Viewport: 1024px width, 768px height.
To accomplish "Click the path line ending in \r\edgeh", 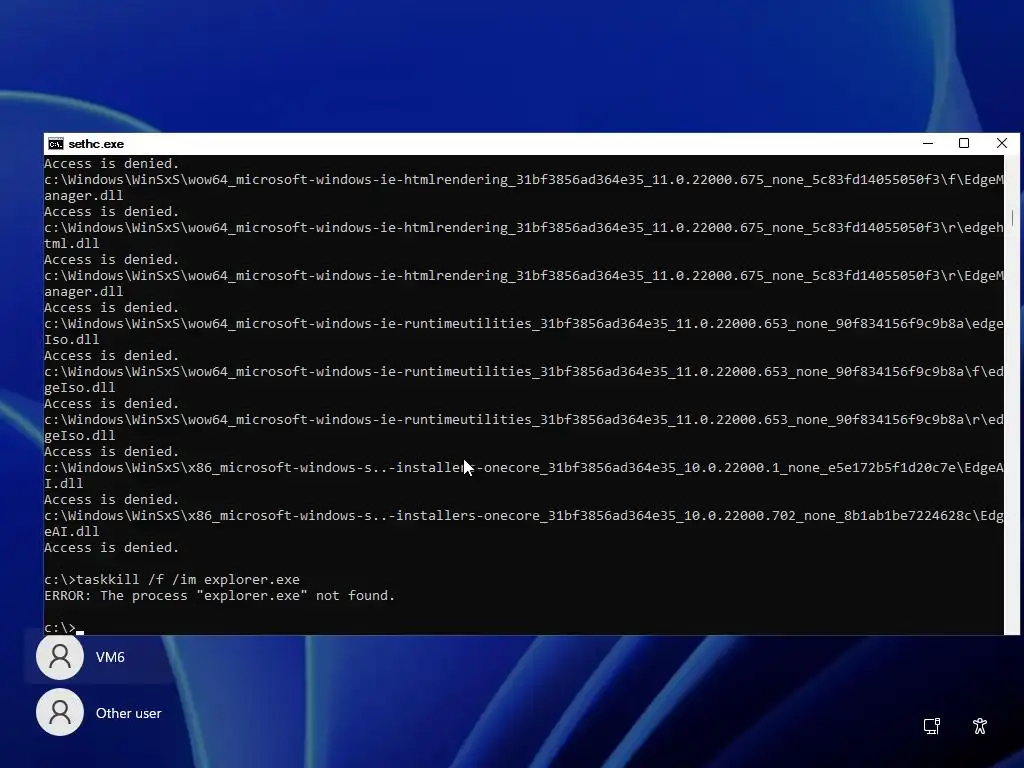I will click(x=524, y=227).
